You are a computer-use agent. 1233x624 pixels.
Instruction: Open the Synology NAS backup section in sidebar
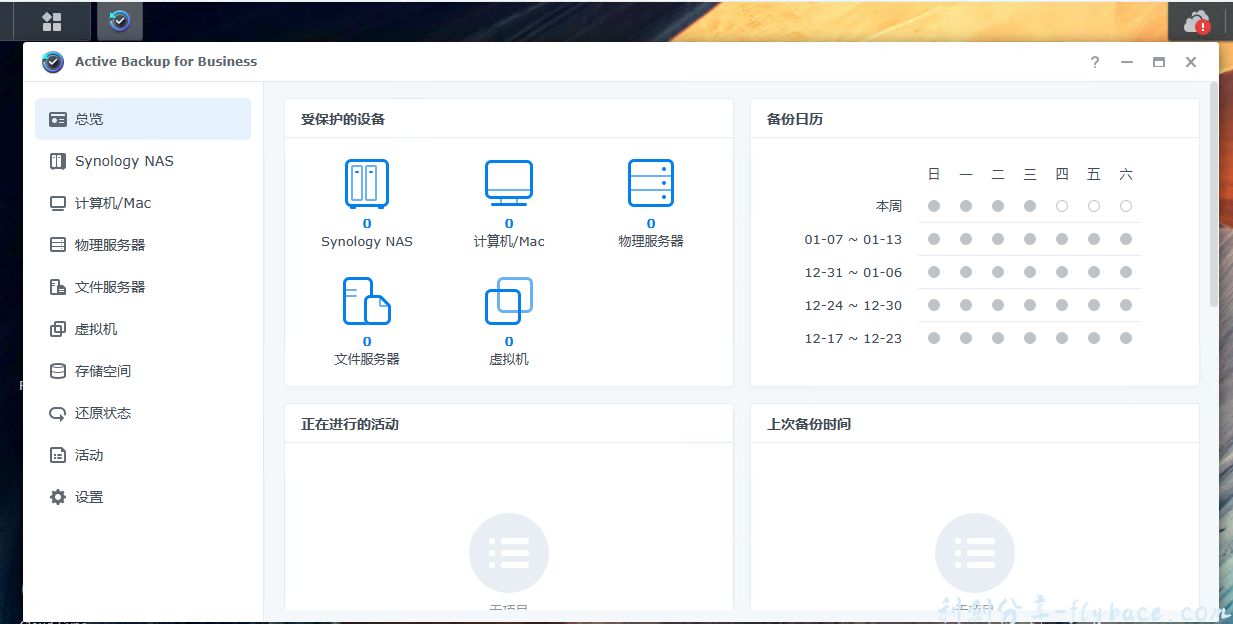click(123, 161)
